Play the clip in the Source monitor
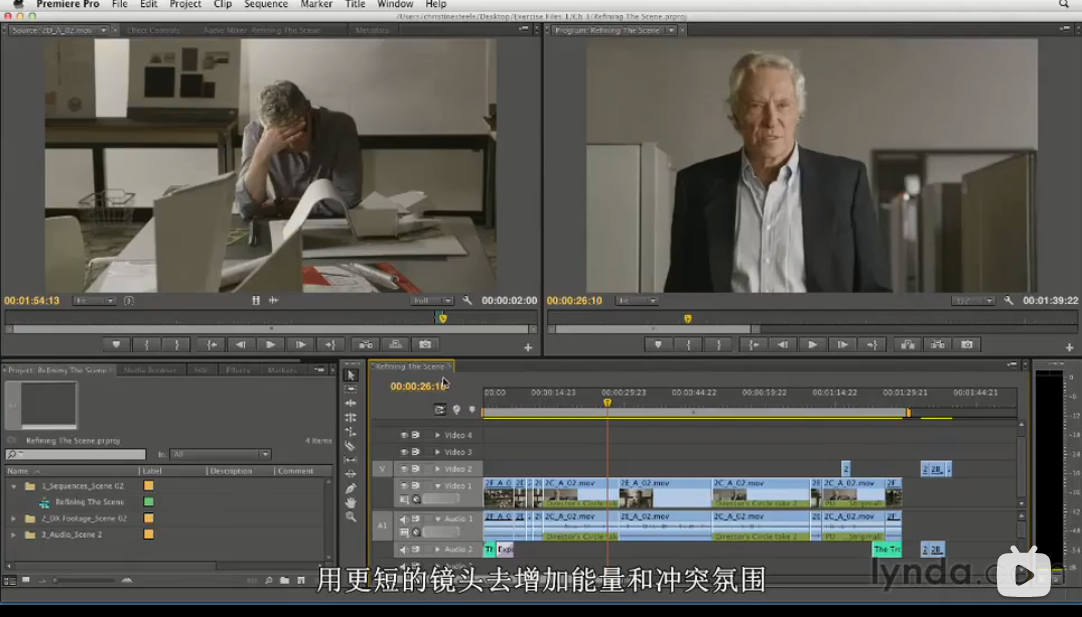The width and height of the screenshot is (1082, 617). [x=270, y=344]
